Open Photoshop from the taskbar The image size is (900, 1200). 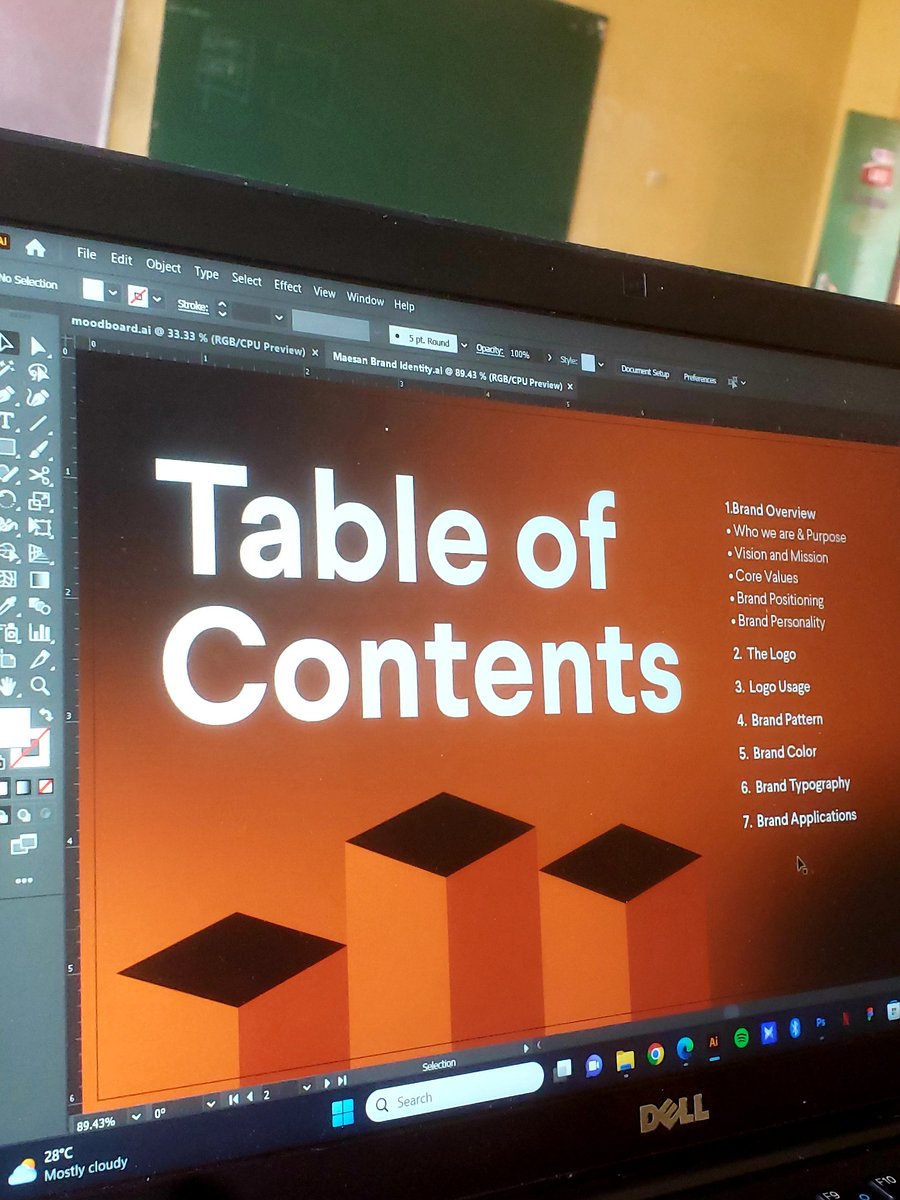[821, 1023]
